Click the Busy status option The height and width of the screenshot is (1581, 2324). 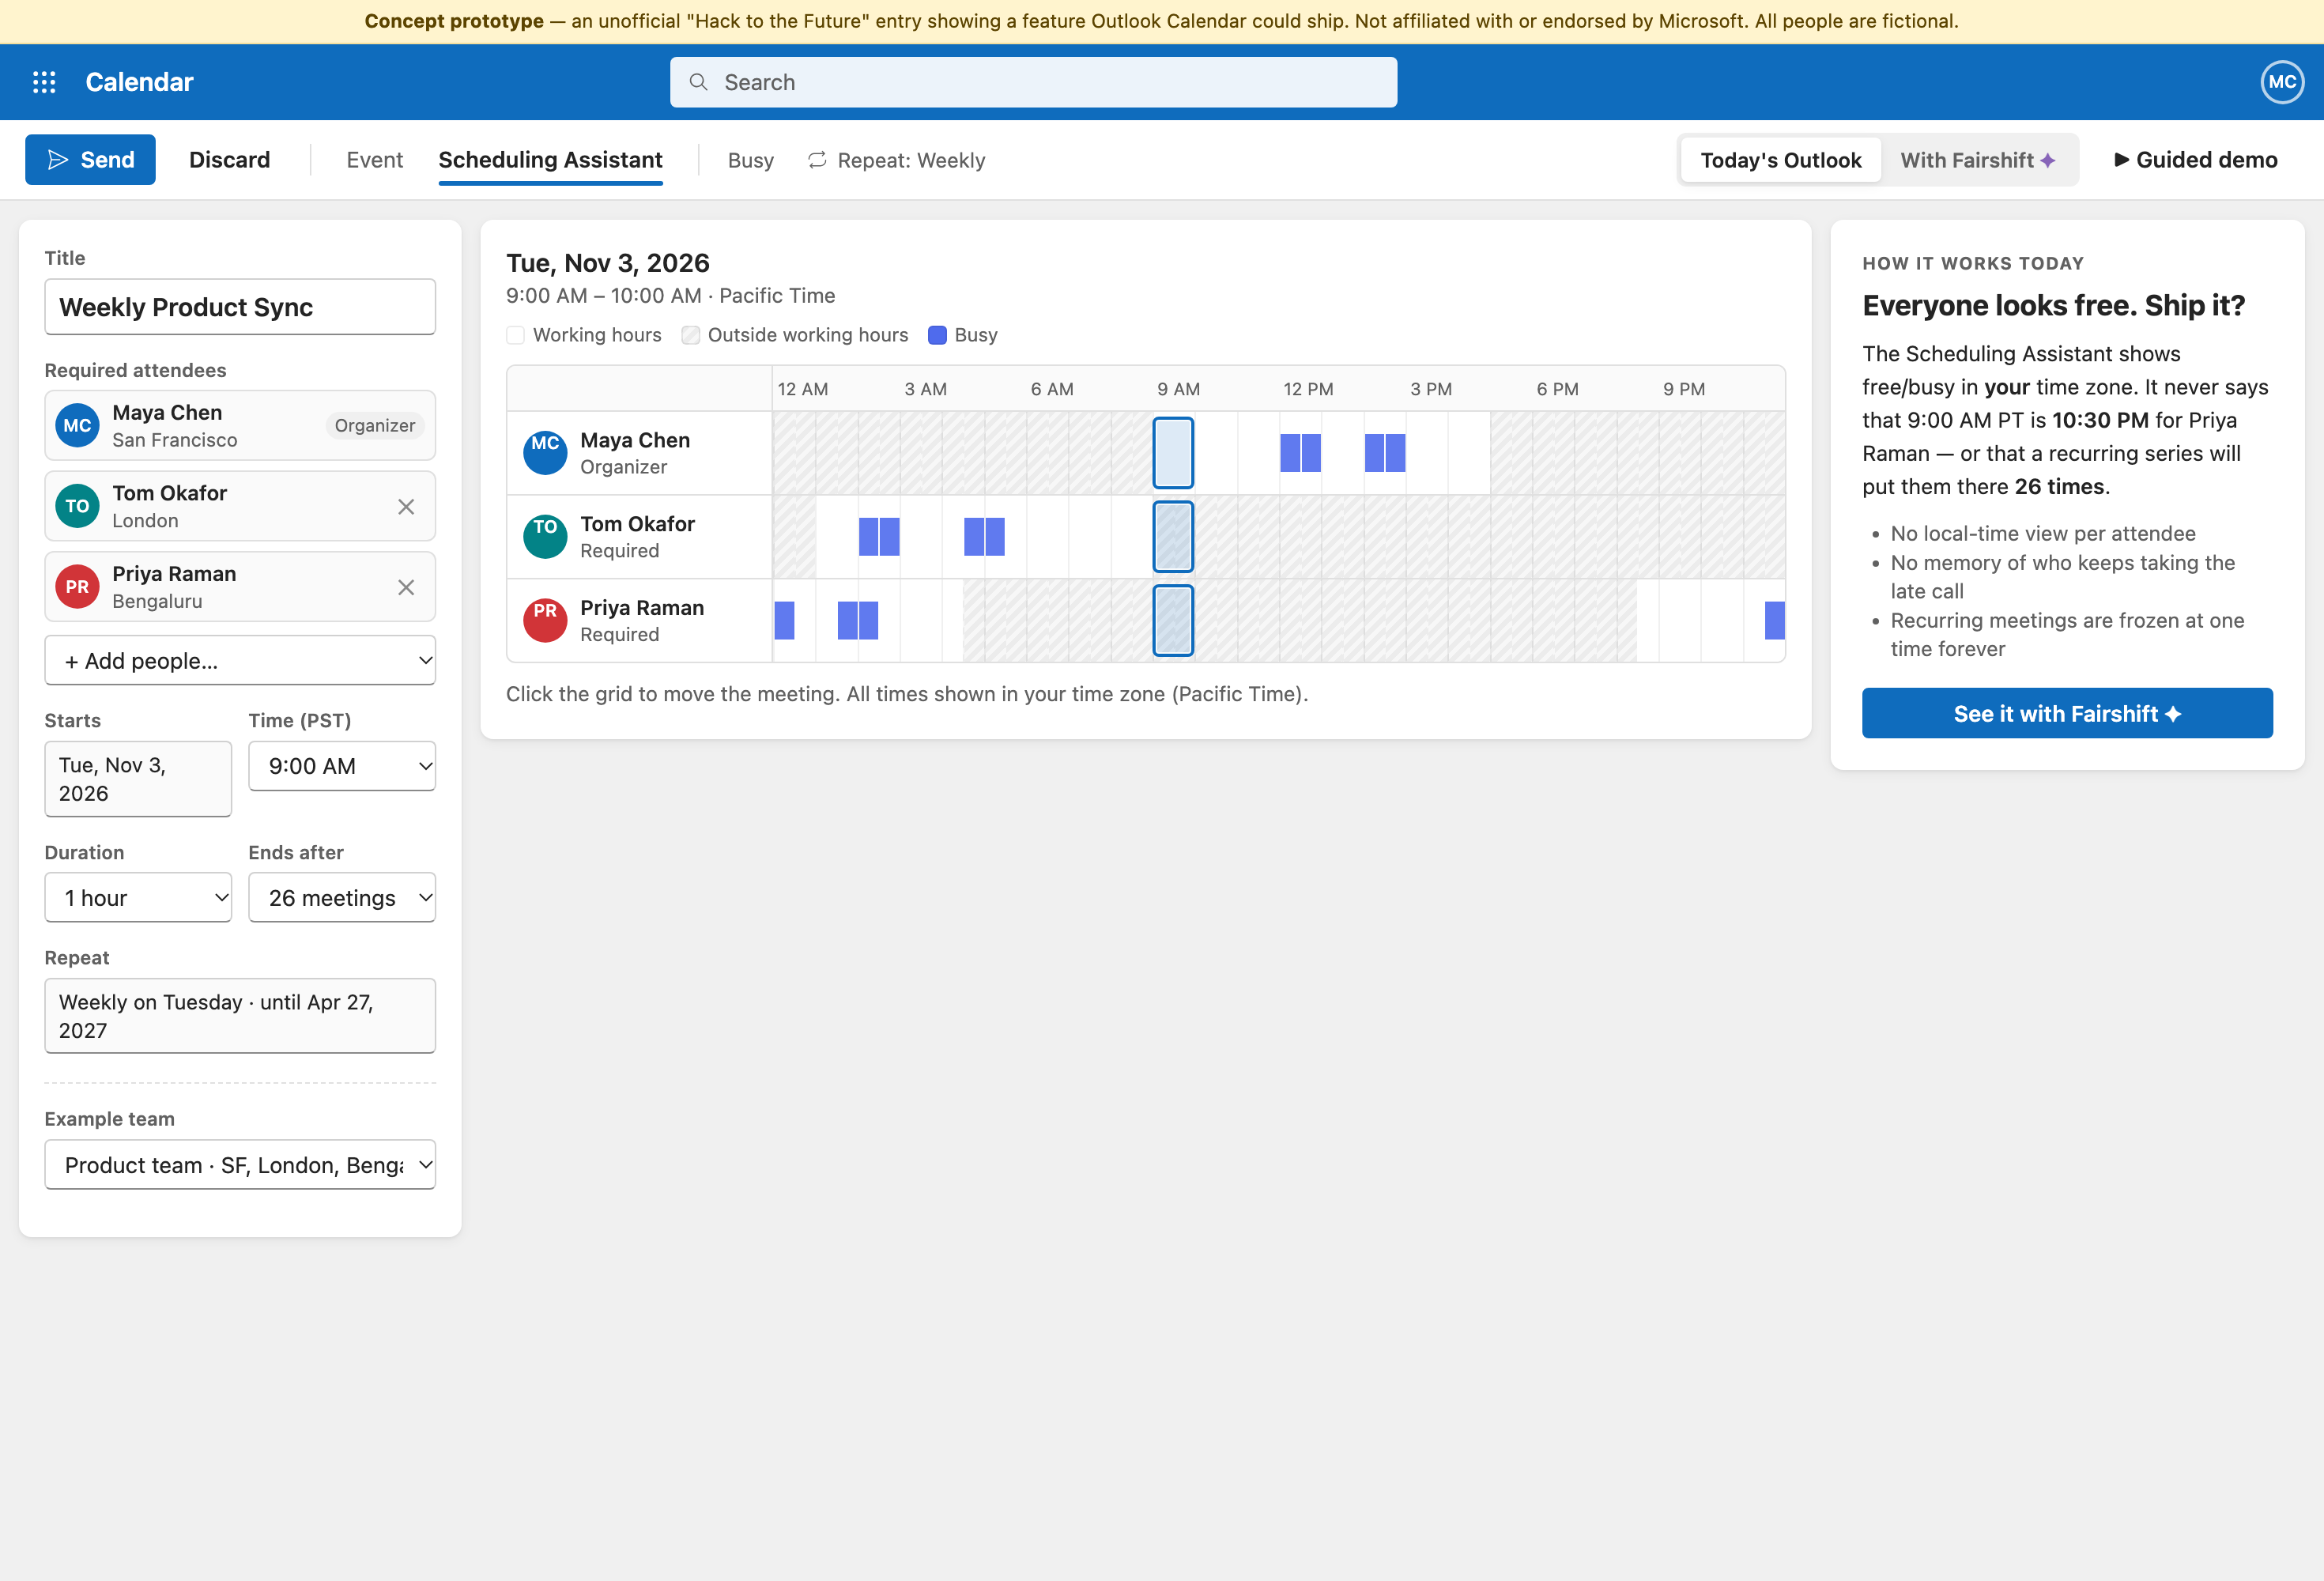click(751, 160)
